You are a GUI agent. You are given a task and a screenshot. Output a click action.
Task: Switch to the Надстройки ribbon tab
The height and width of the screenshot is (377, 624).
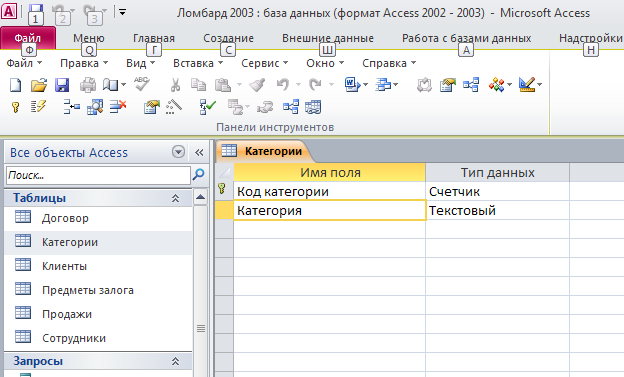(591, 38)
